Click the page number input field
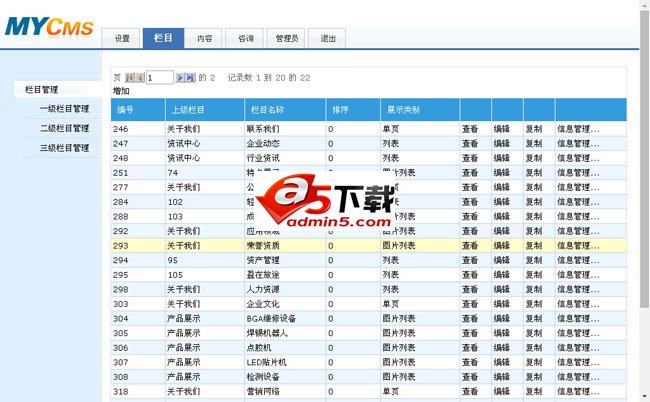The width and height of the screenshot is (650, 402). pos(160,77)
